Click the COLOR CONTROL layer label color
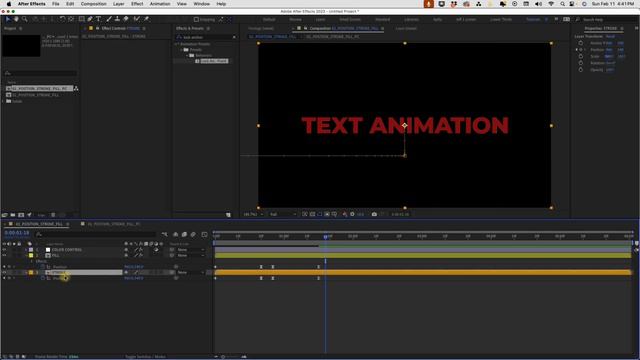This screenshot has width=640, height=360. pyautogui.click(x=31, y=249)
